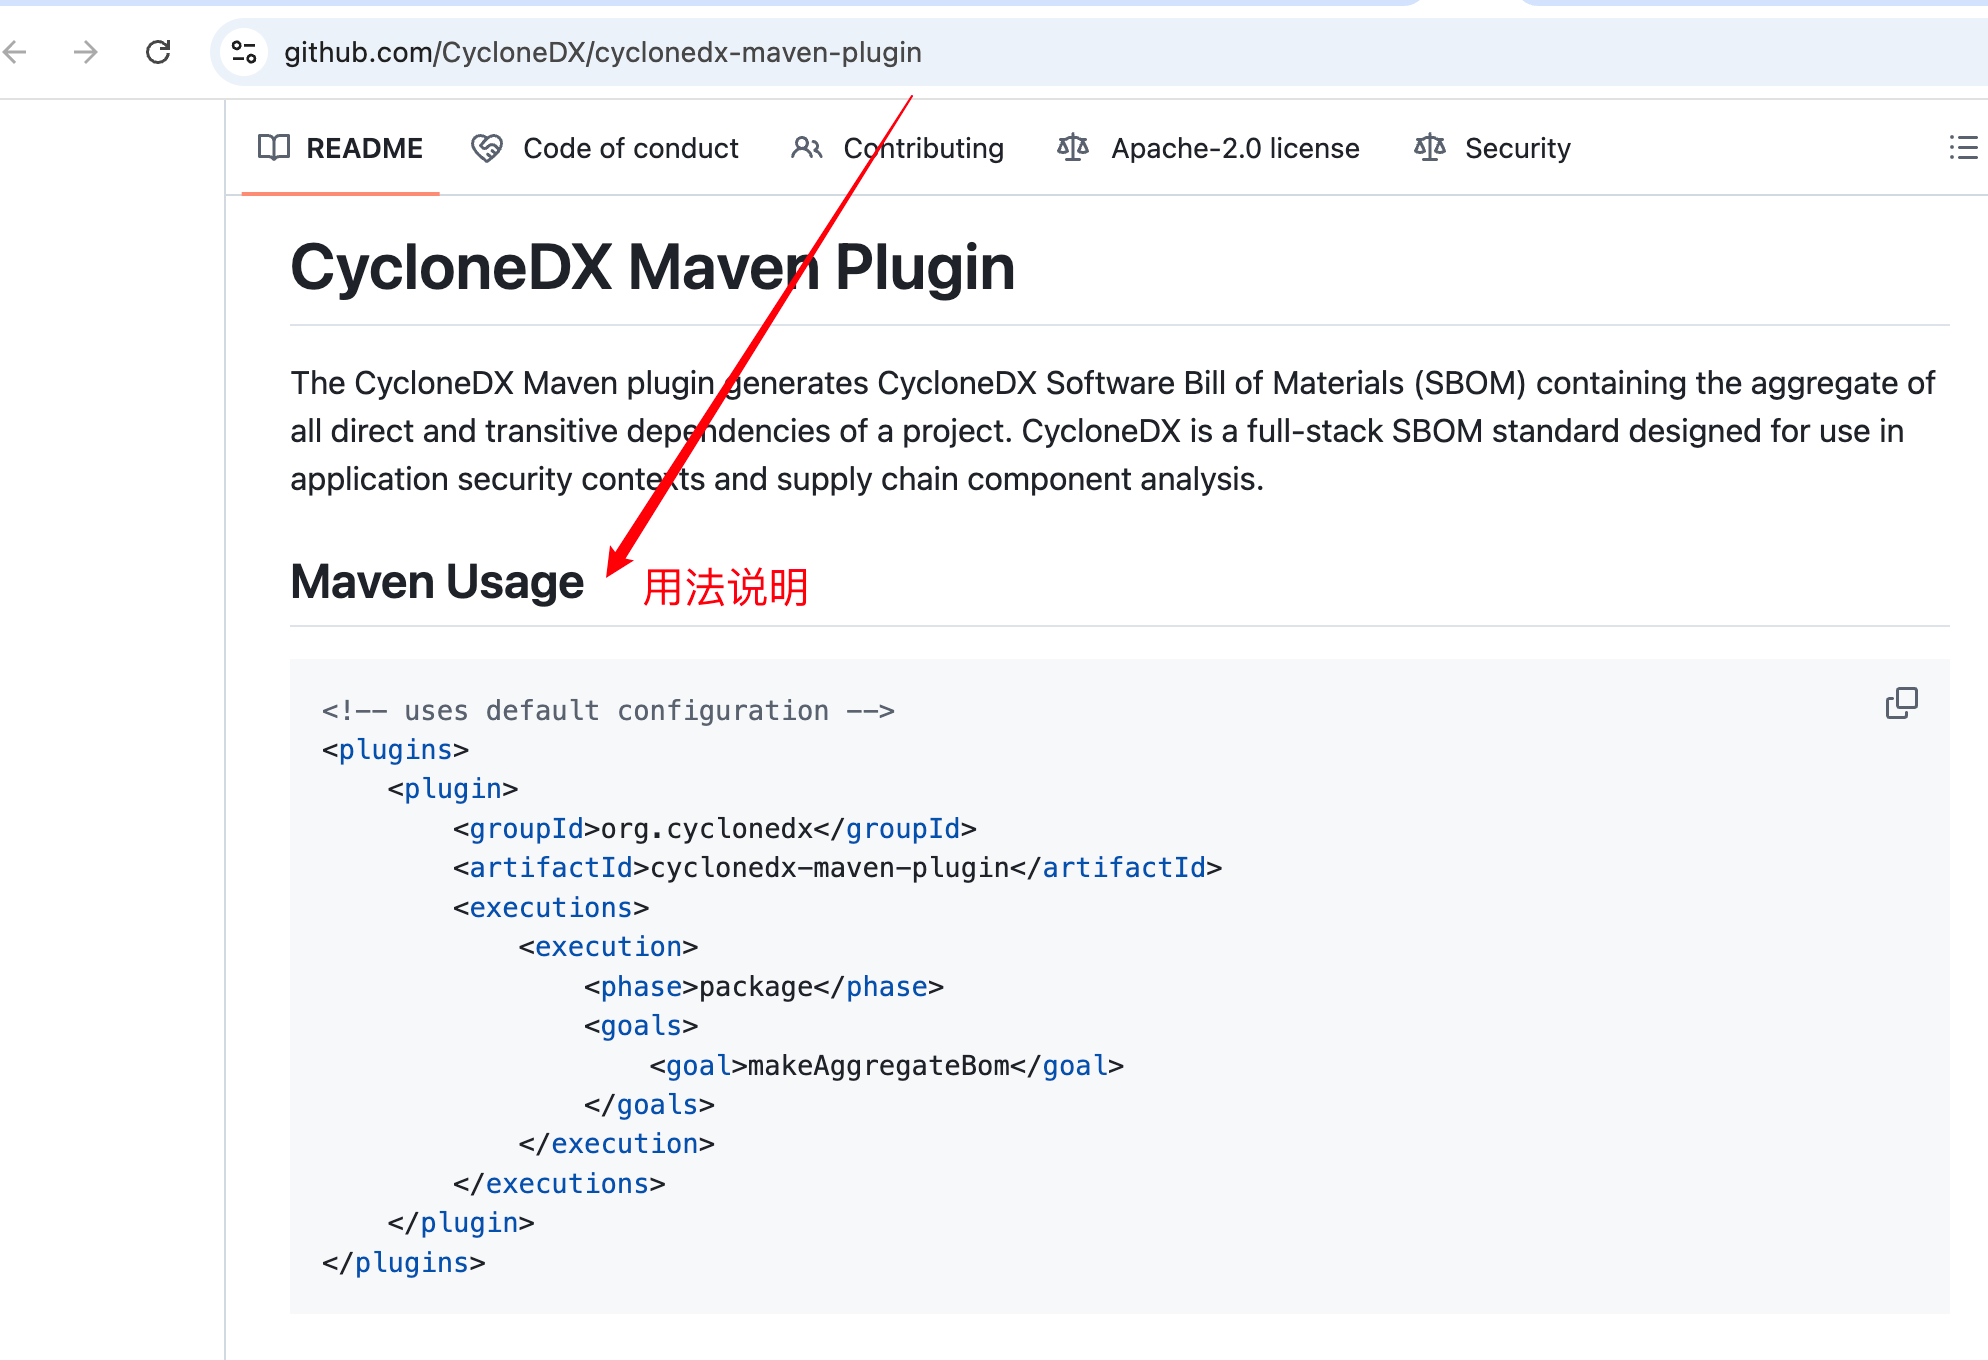Click the CycloneDX Maven Plugin heading
The width and height of the screenshot is (1988, 1360).
point(652,268)
